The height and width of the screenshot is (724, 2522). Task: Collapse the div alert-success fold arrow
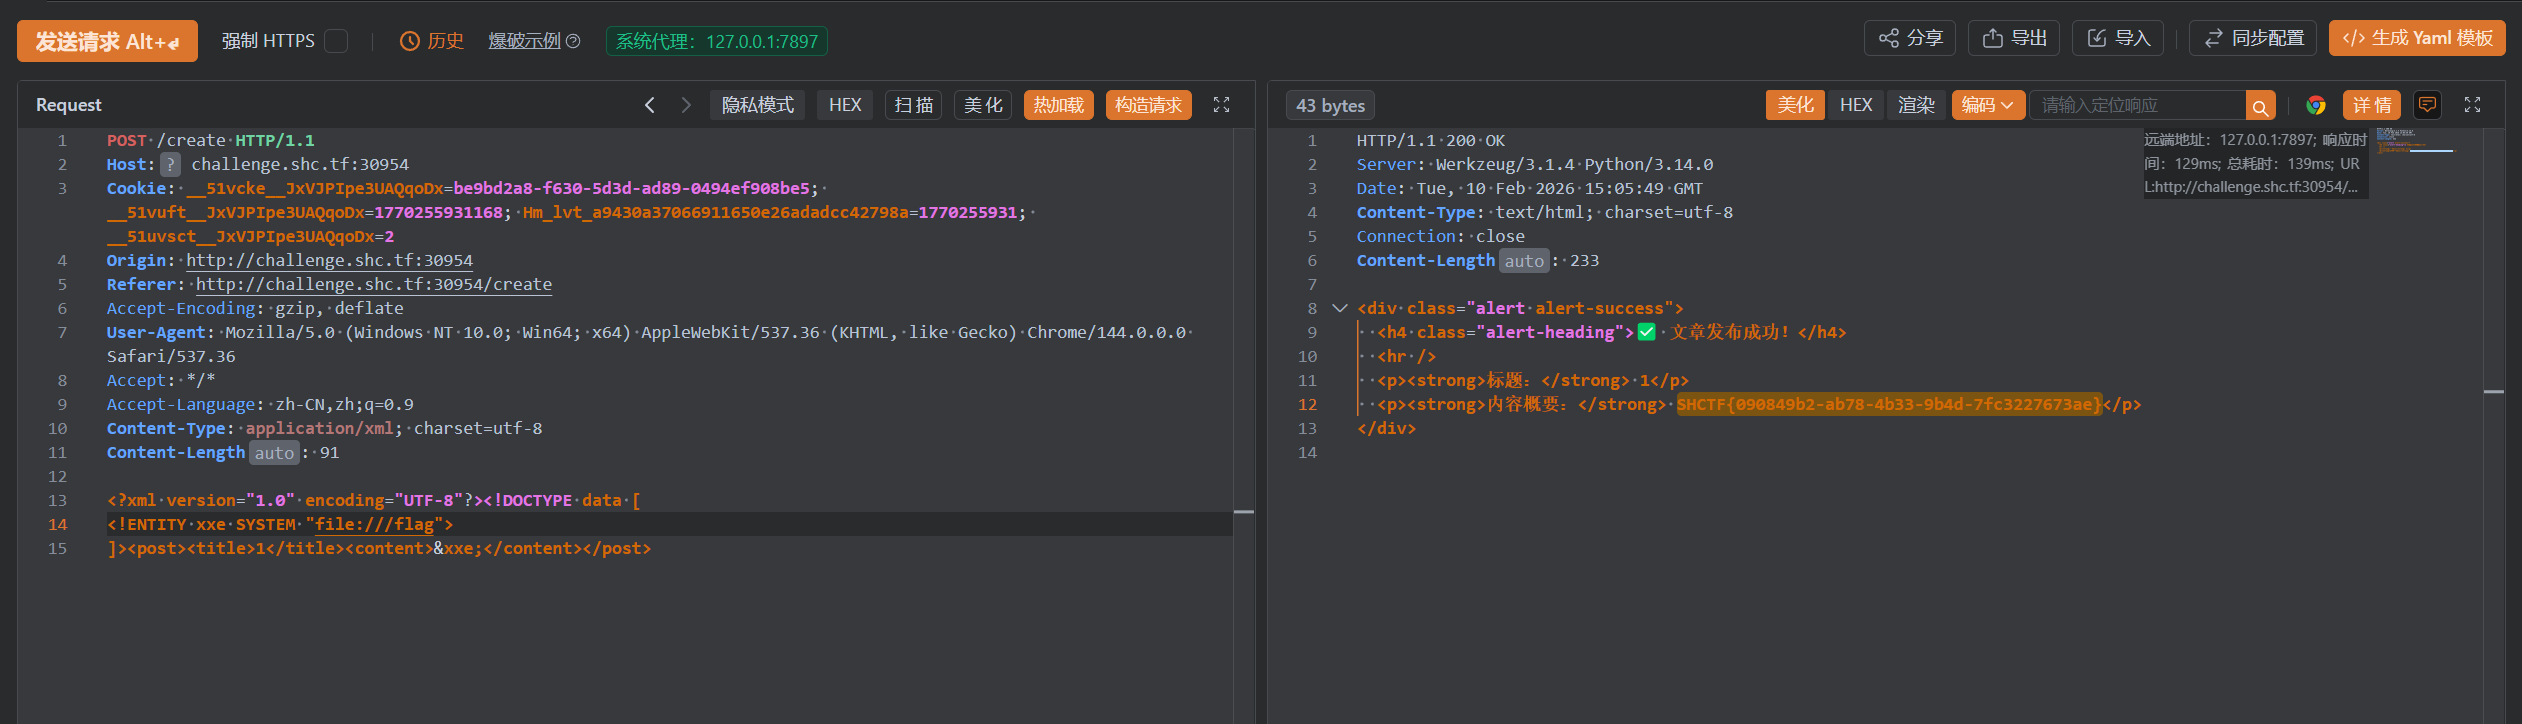(1339, 308)
